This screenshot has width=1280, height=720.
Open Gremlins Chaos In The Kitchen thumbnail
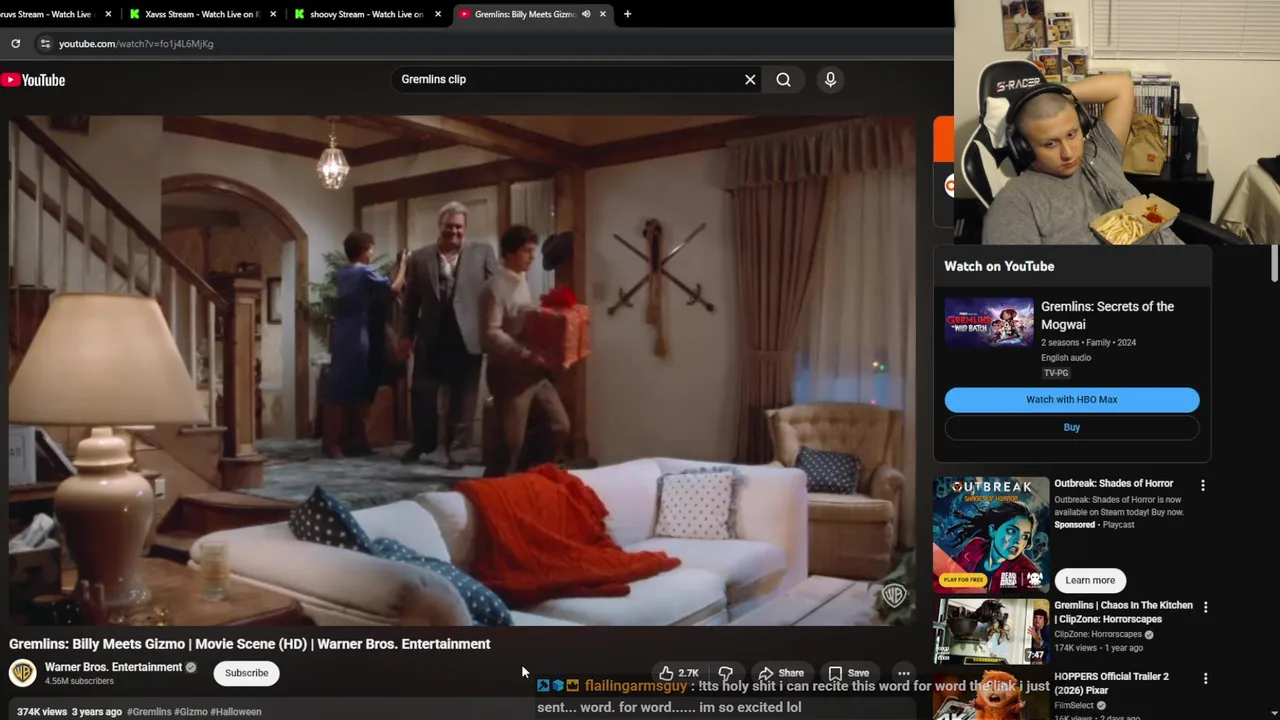tap(991, 631)
